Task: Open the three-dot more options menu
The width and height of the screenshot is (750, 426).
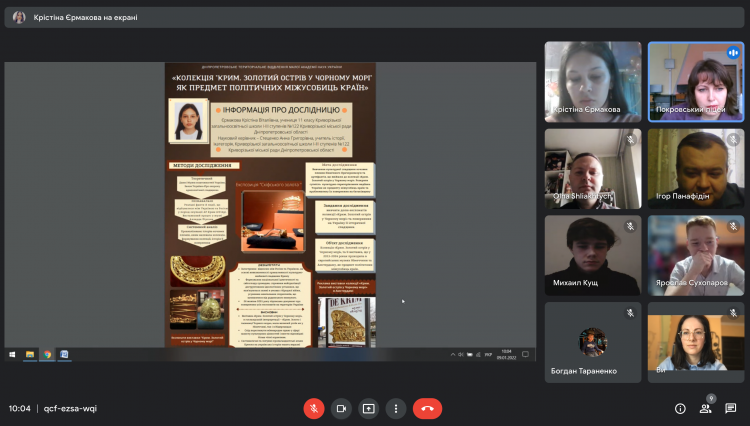Action: tap(396, 408)
